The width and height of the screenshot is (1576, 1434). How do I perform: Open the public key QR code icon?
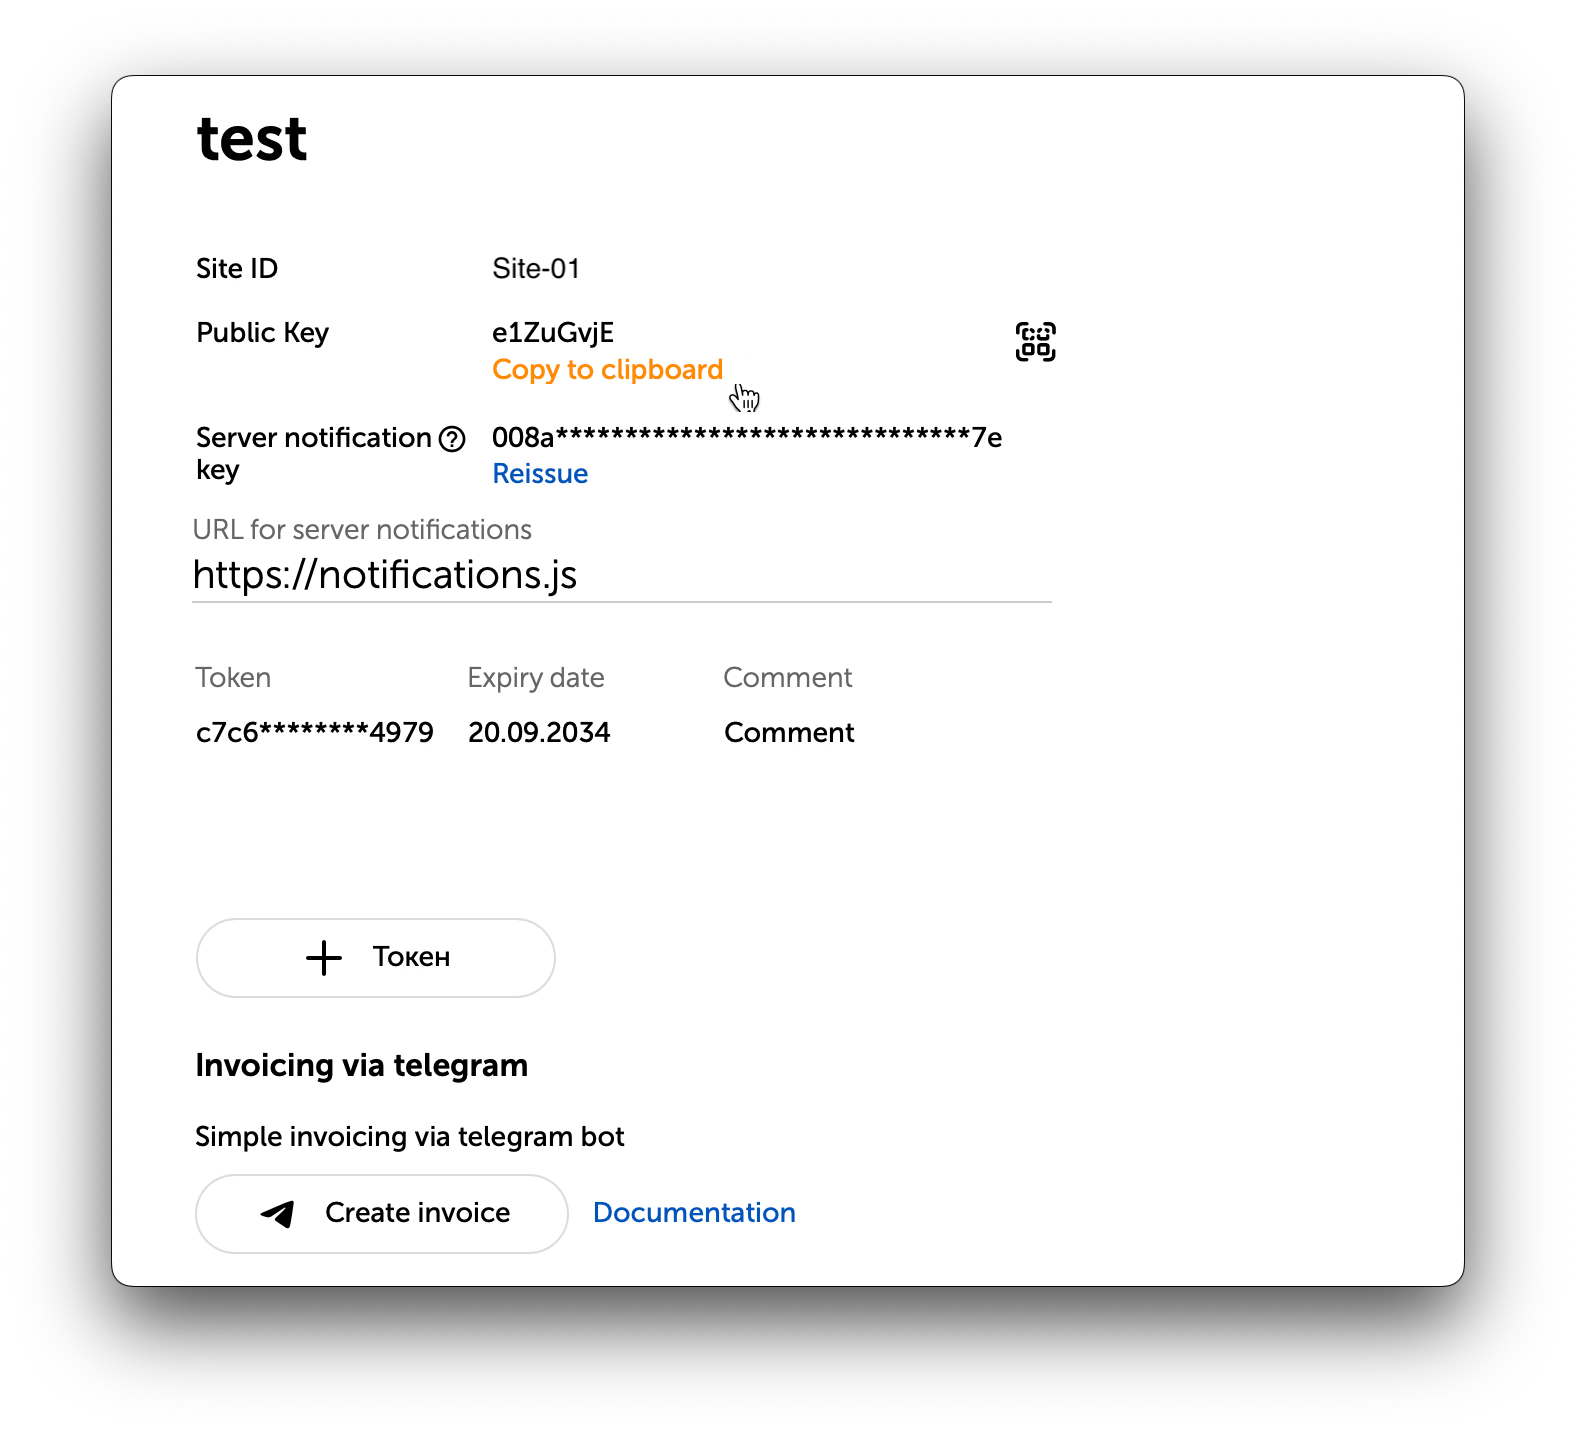1035,342
